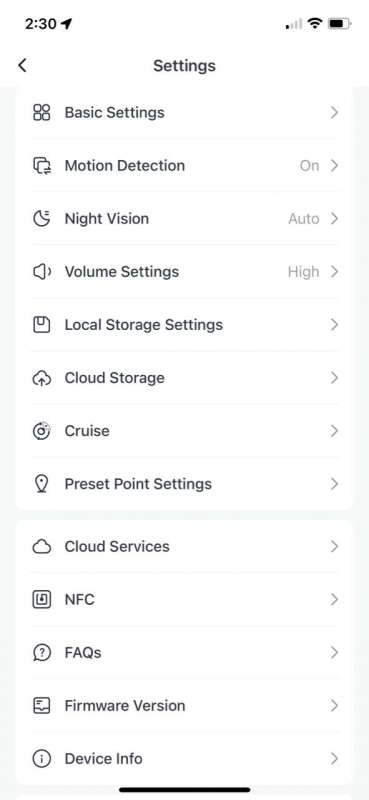
Task: Tap the back arrow in the header
Action: pos(22,65)
